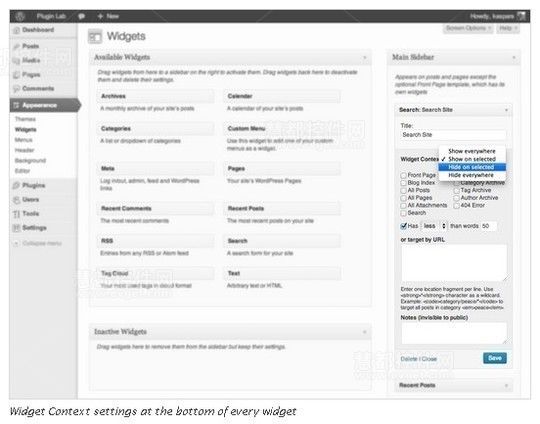The image size is (540, 424).
Task: Save the Search widget settings
Action: [495, 358]
